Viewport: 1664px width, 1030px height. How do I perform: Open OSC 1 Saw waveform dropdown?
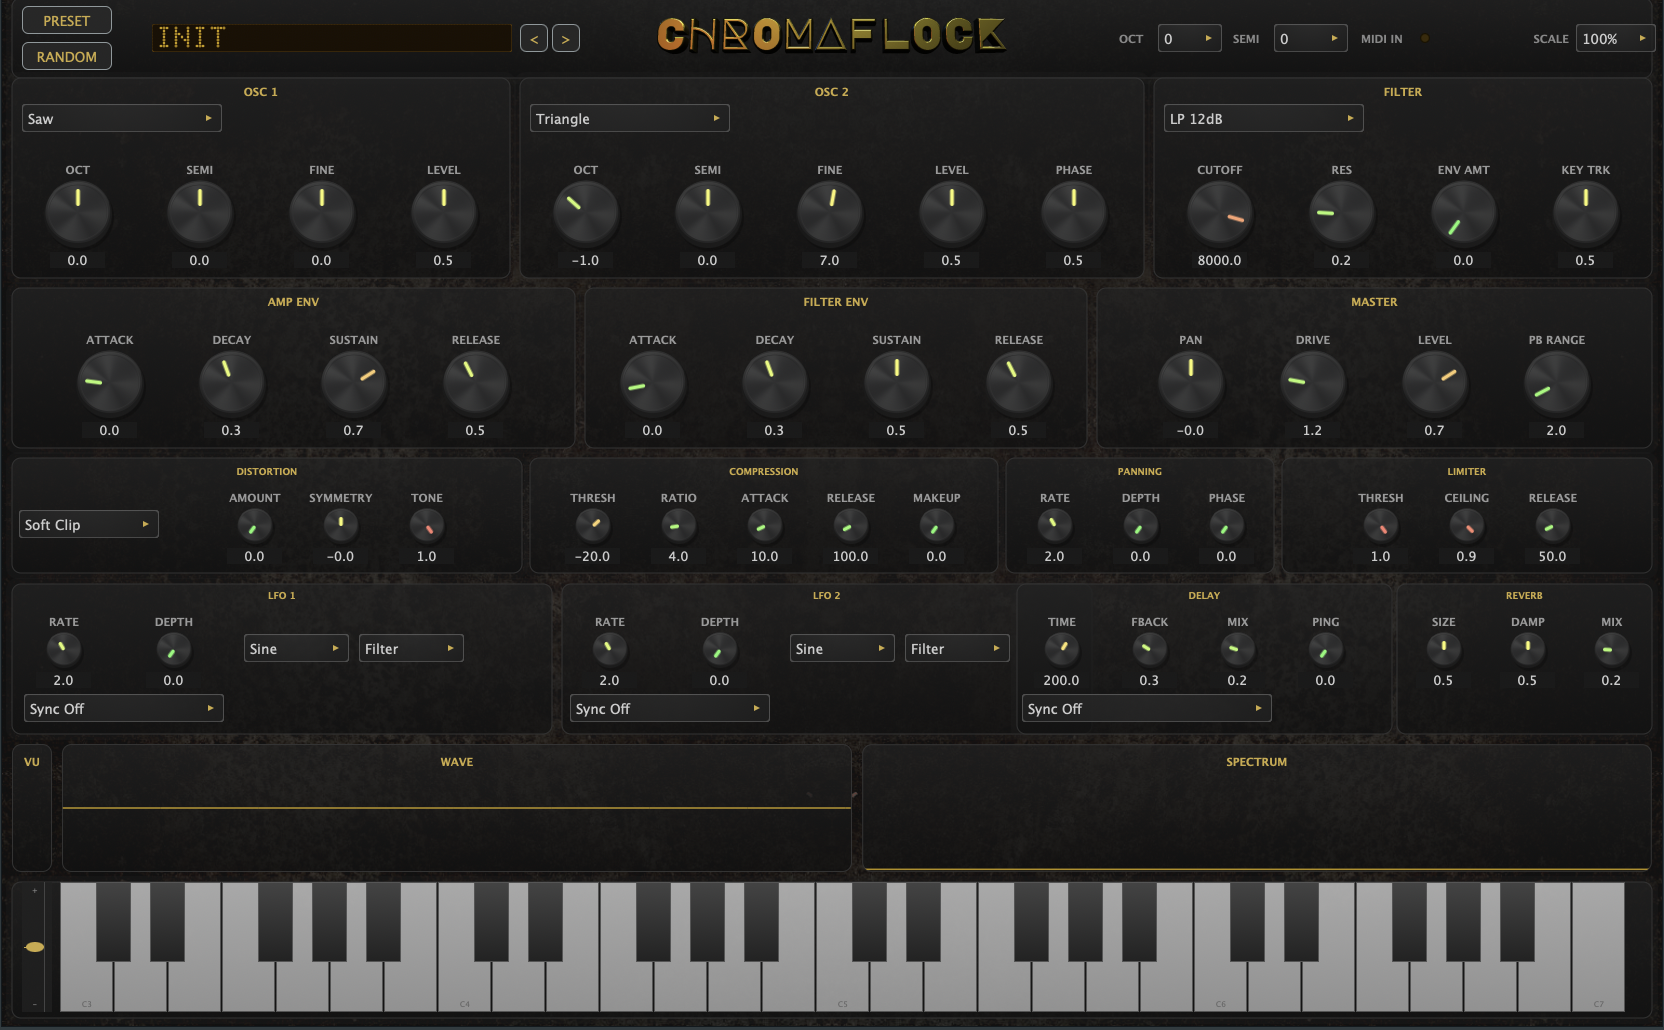click(121, 118)
